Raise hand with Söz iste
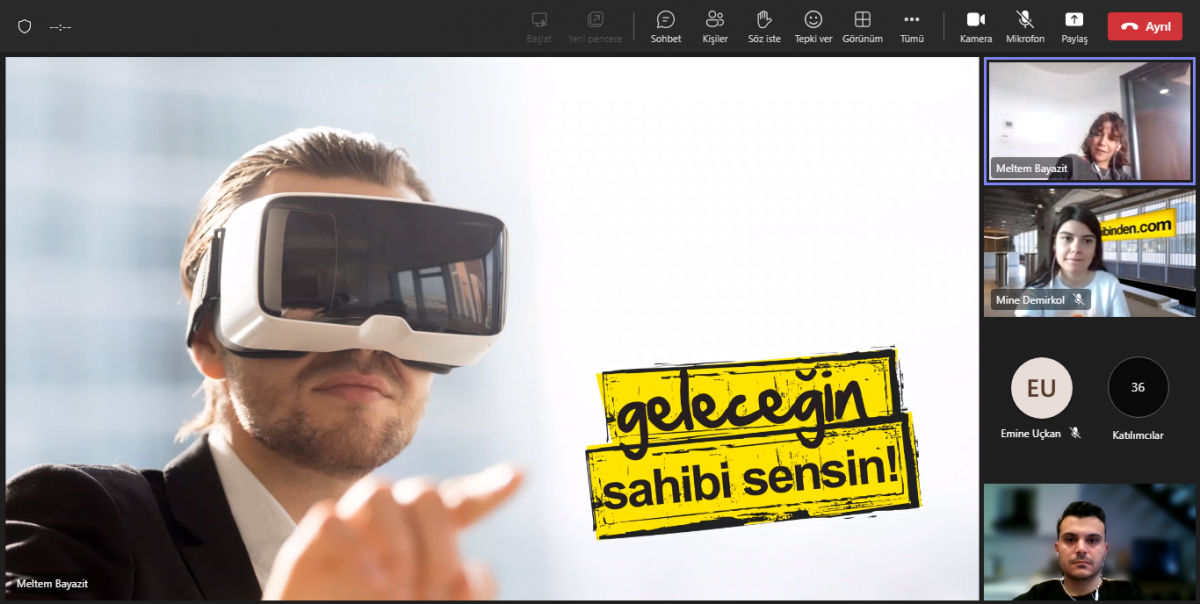Image resolution: width=1200 pixels, height=604 pixels. [764, 26]
